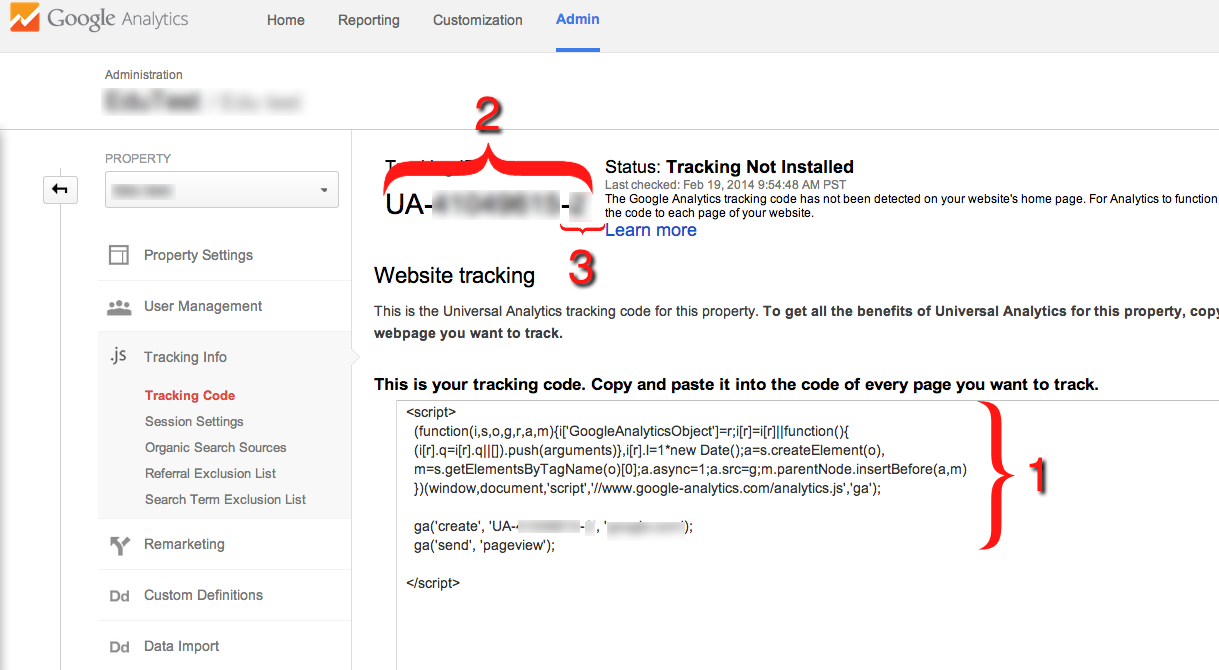This screenshot has width=1219, height=670.
Task: Switch to the Home tab
Action: pos(285,19)
